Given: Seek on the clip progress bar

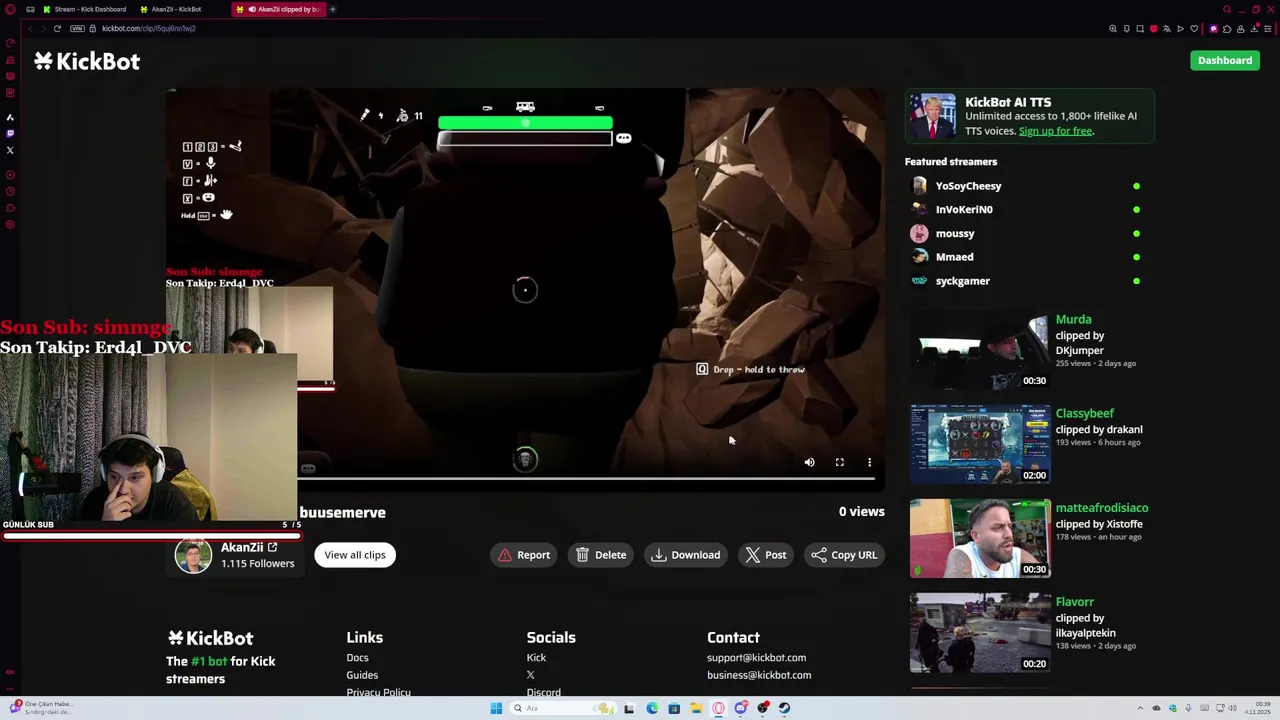Looking at the screenshot, I should pyautogui.click(x=588, y=479).
